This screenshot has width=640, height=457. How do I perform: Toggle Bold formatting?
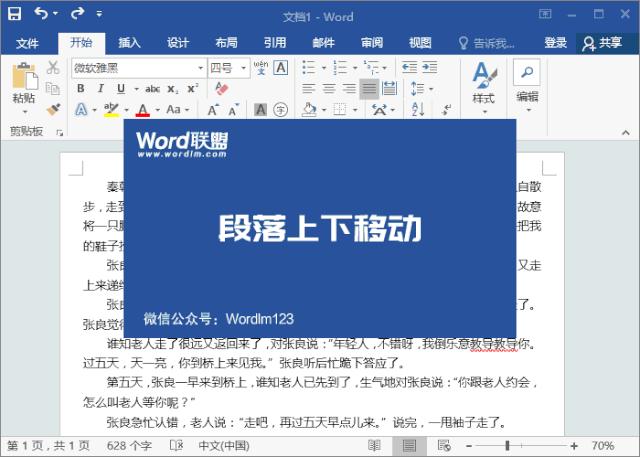[81, 88]
